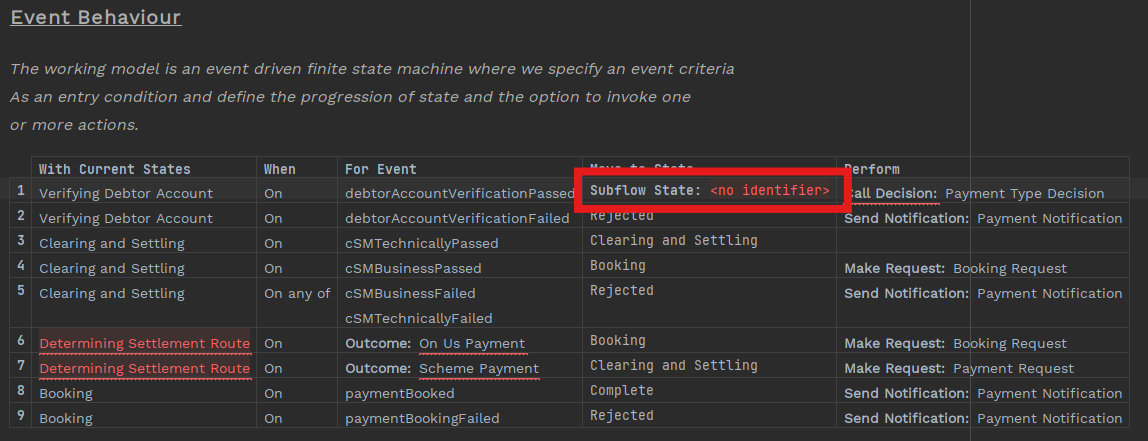Select the Complete state in row 8

[x=621, y=390]
